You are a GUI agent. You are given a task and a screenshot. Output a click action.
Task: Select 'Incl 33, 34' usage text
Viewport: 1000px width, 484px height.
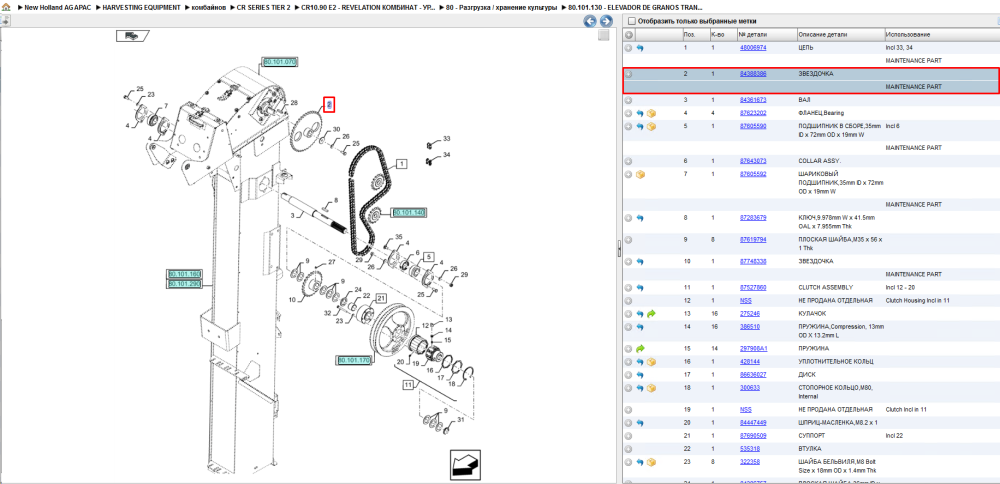(x=900, y=48)
